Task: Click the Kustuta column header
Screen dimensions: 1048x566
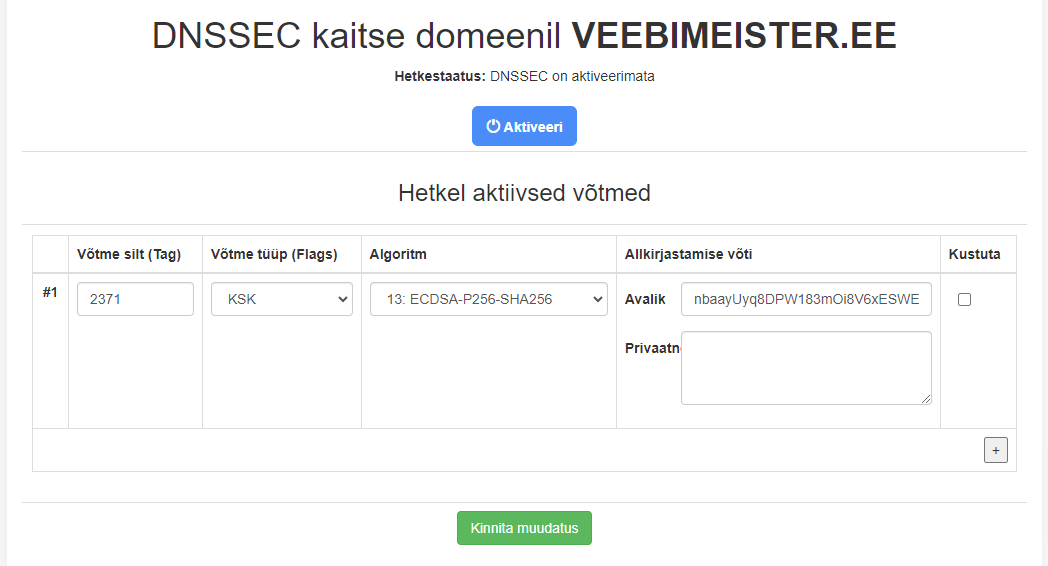Action: coord(974,254)
